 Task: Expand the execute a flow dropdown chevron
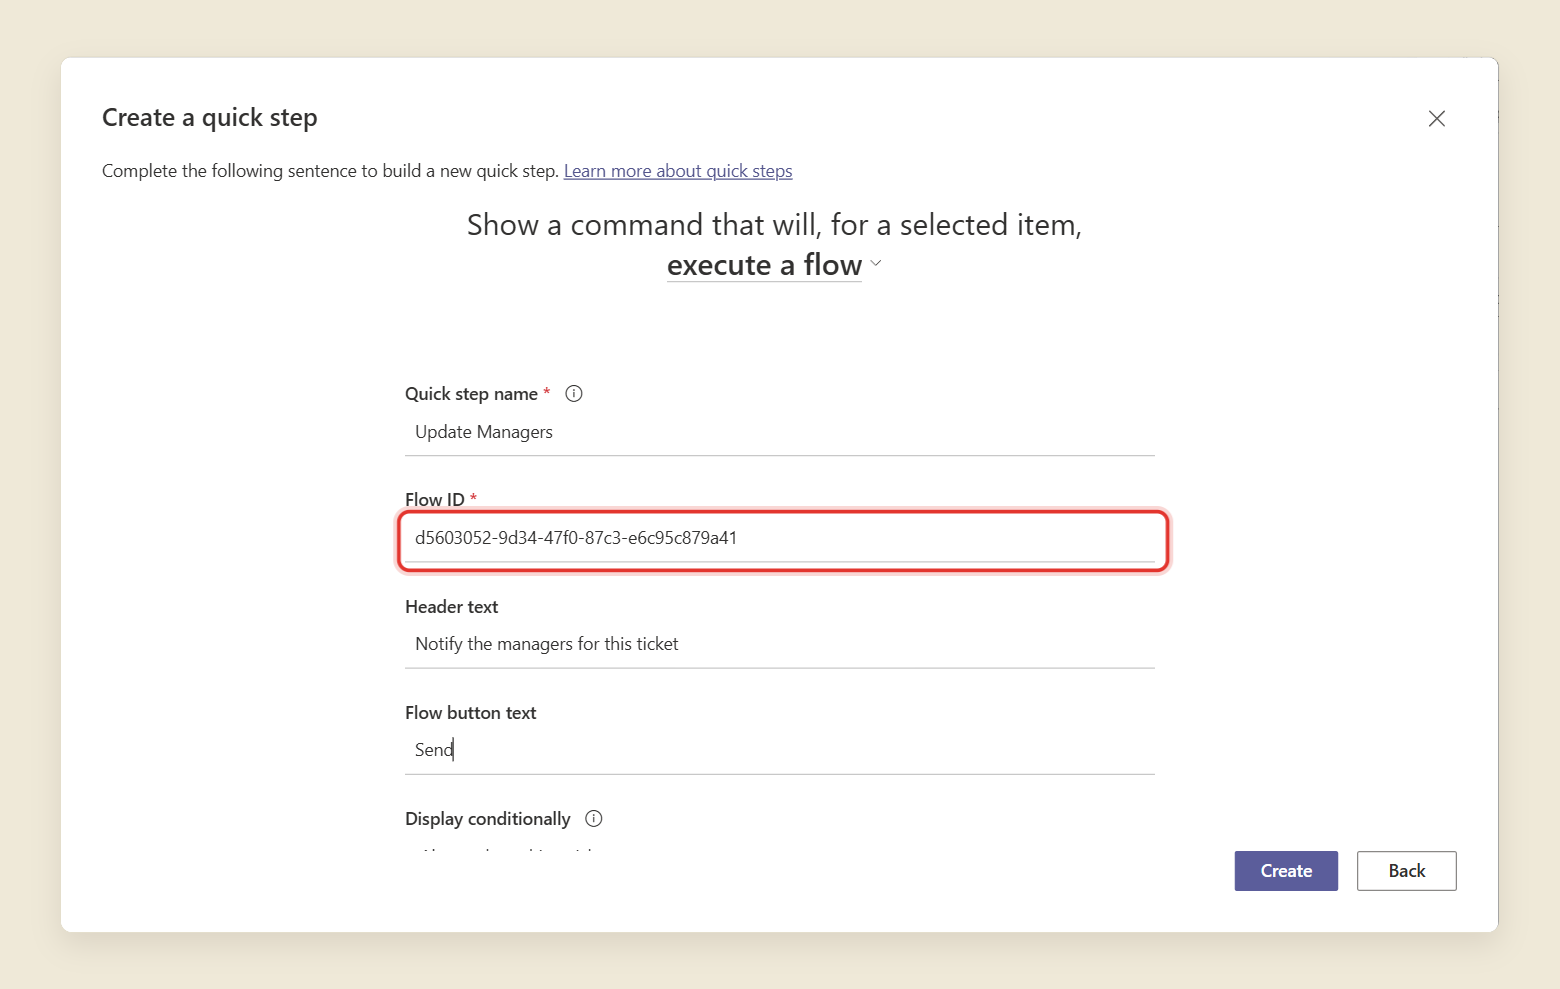(x=876, y=263)
